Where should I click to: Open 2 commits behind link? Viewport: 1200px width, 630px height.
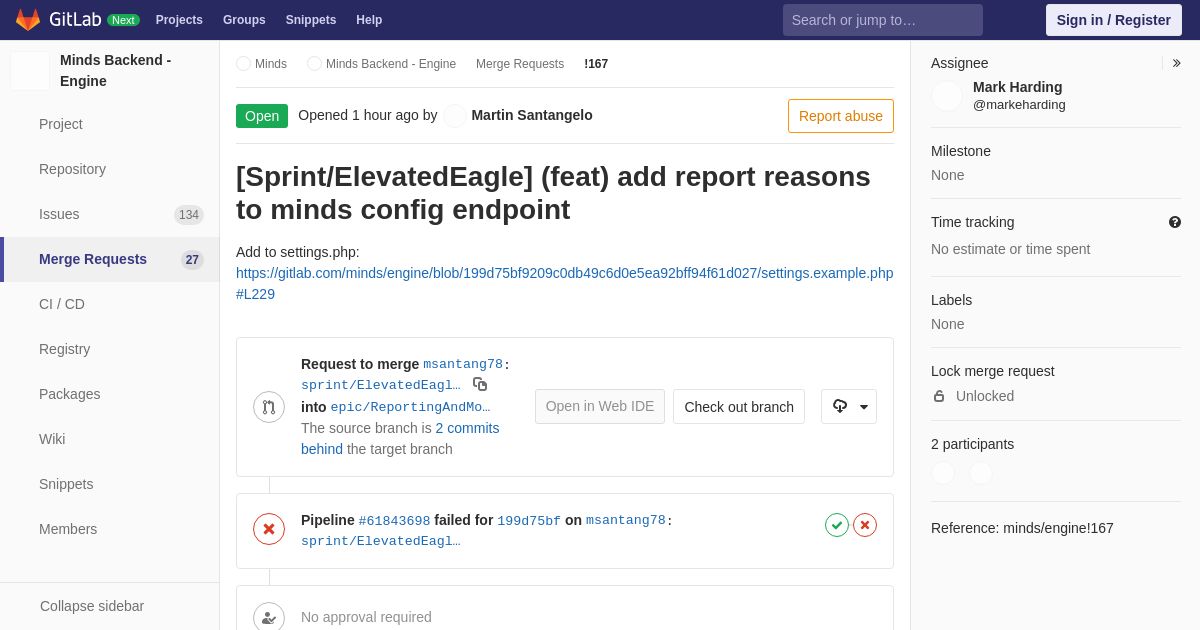coord(400,439)
